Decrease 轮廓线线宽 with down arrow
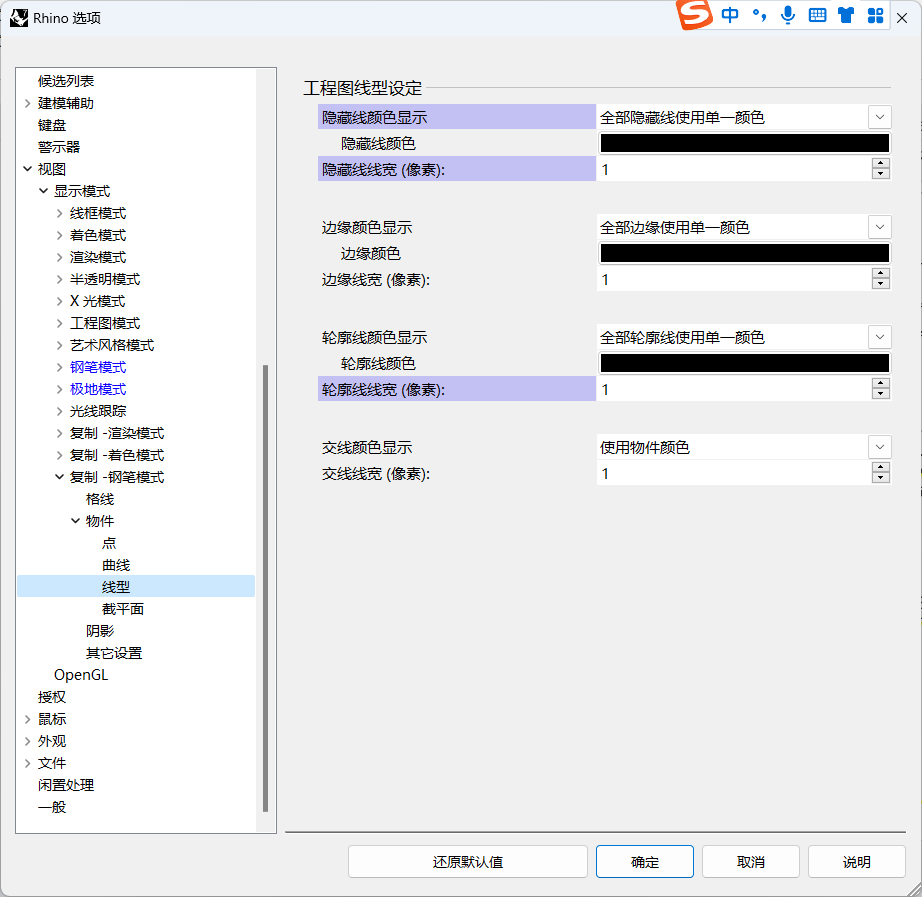 point(880,394)
